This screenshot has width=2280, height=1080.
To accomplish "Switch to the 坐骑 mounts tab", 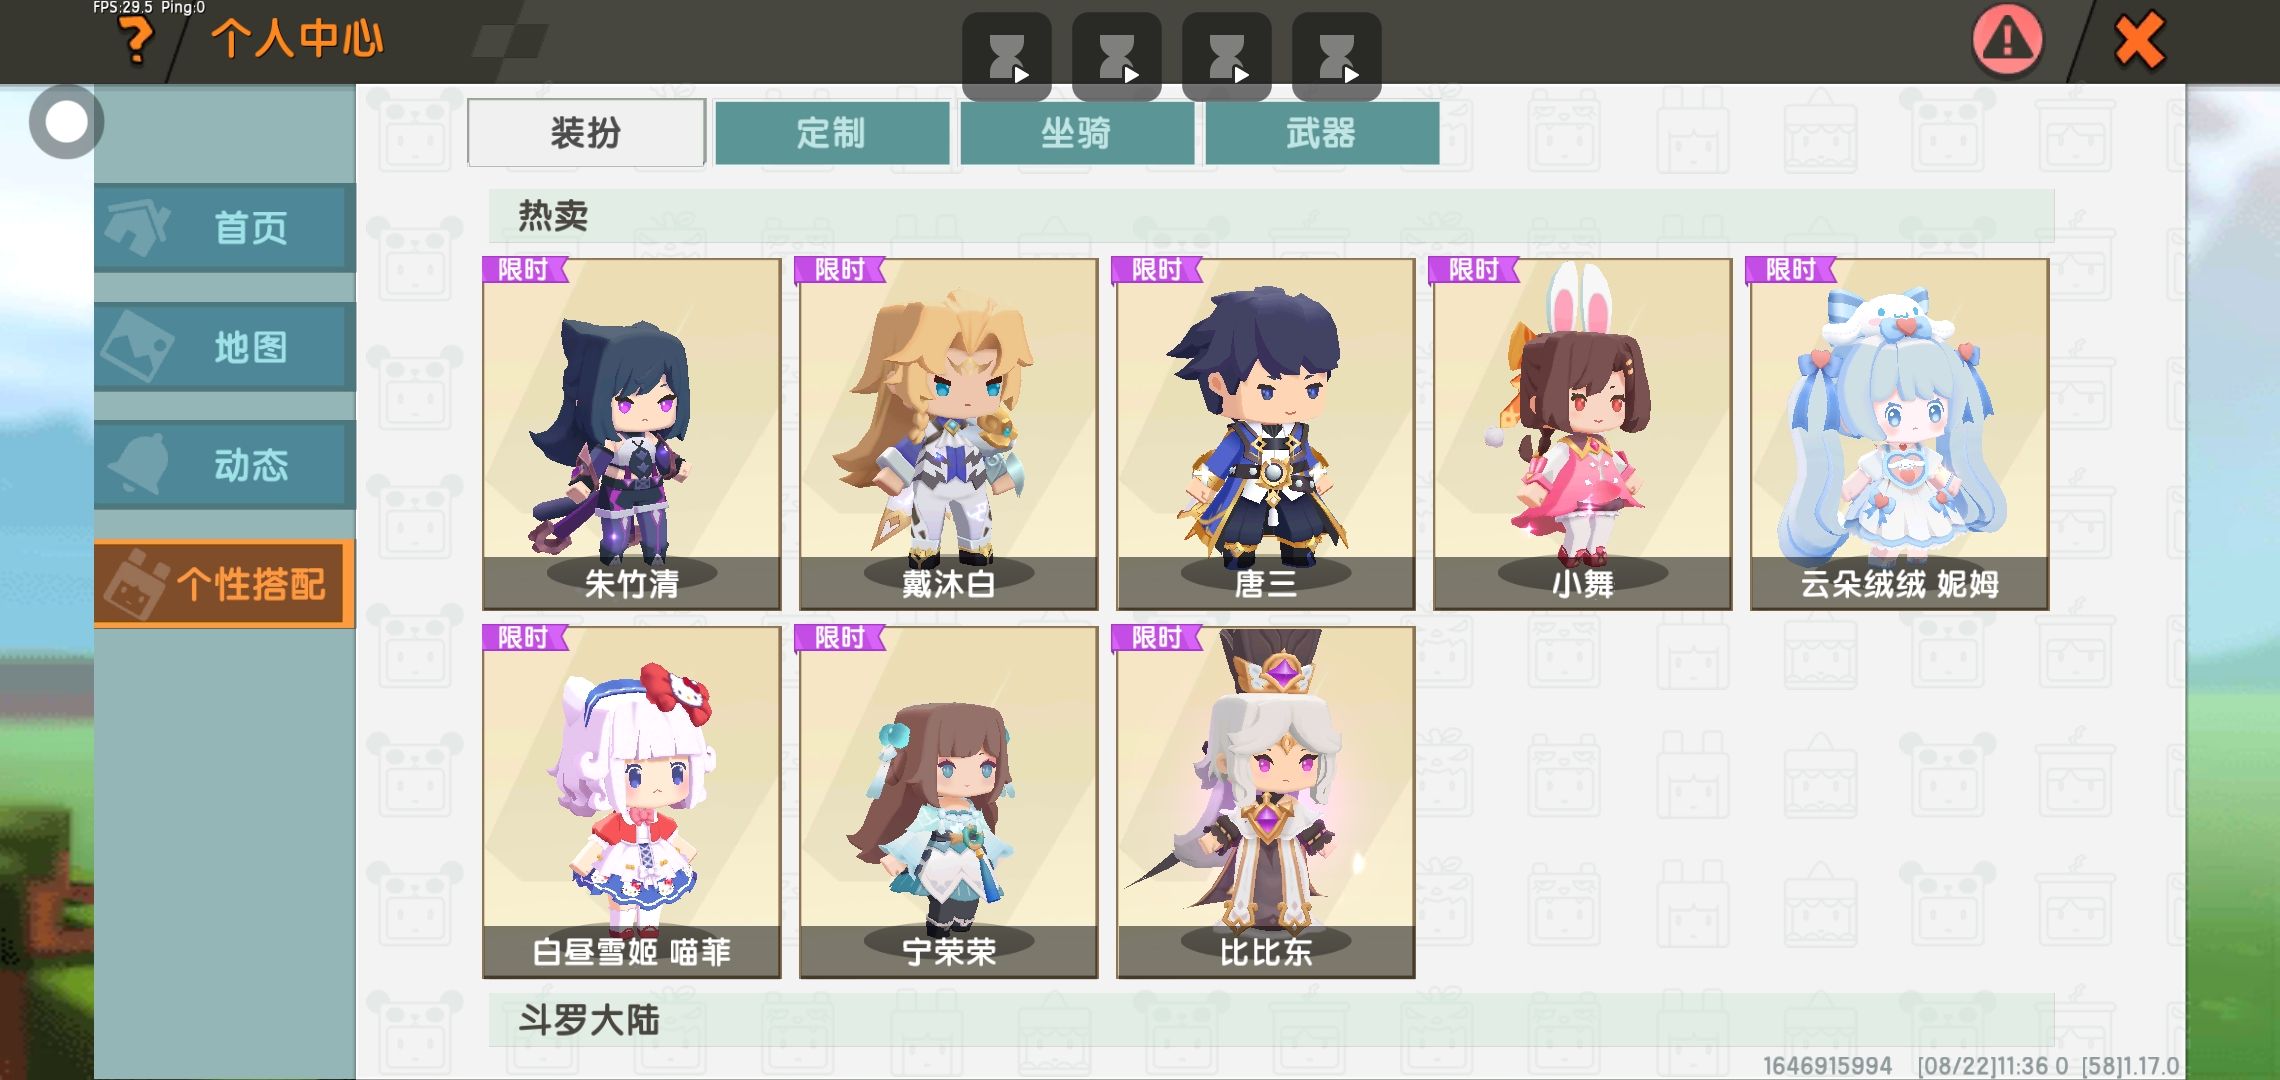I will click(x=1077, y=133).
